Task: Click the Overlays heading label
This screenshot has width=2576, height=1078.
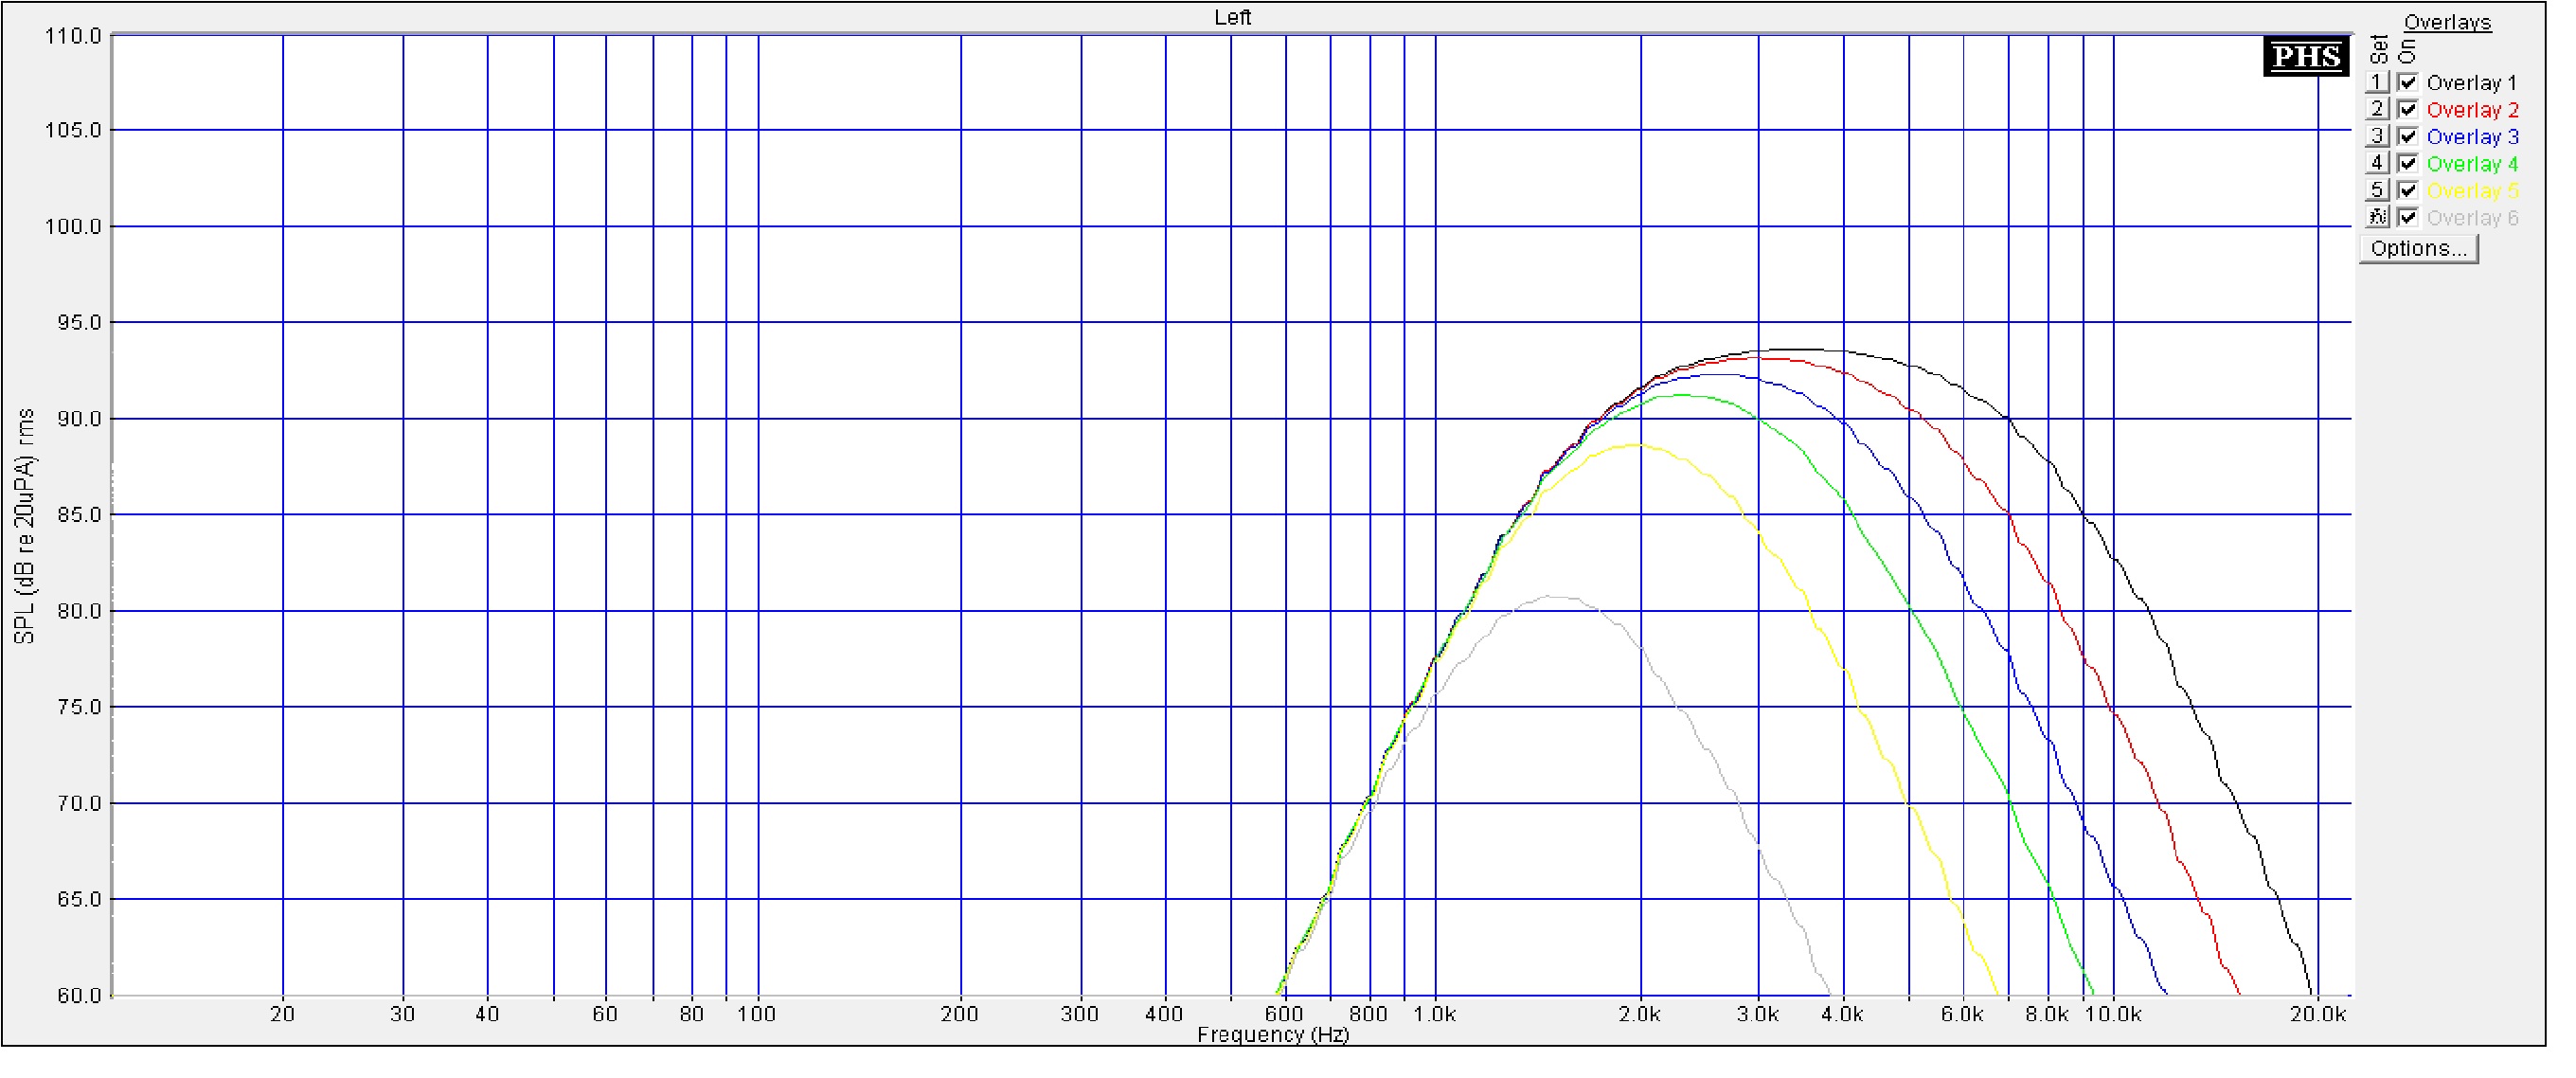Action: coord(2446,23)
